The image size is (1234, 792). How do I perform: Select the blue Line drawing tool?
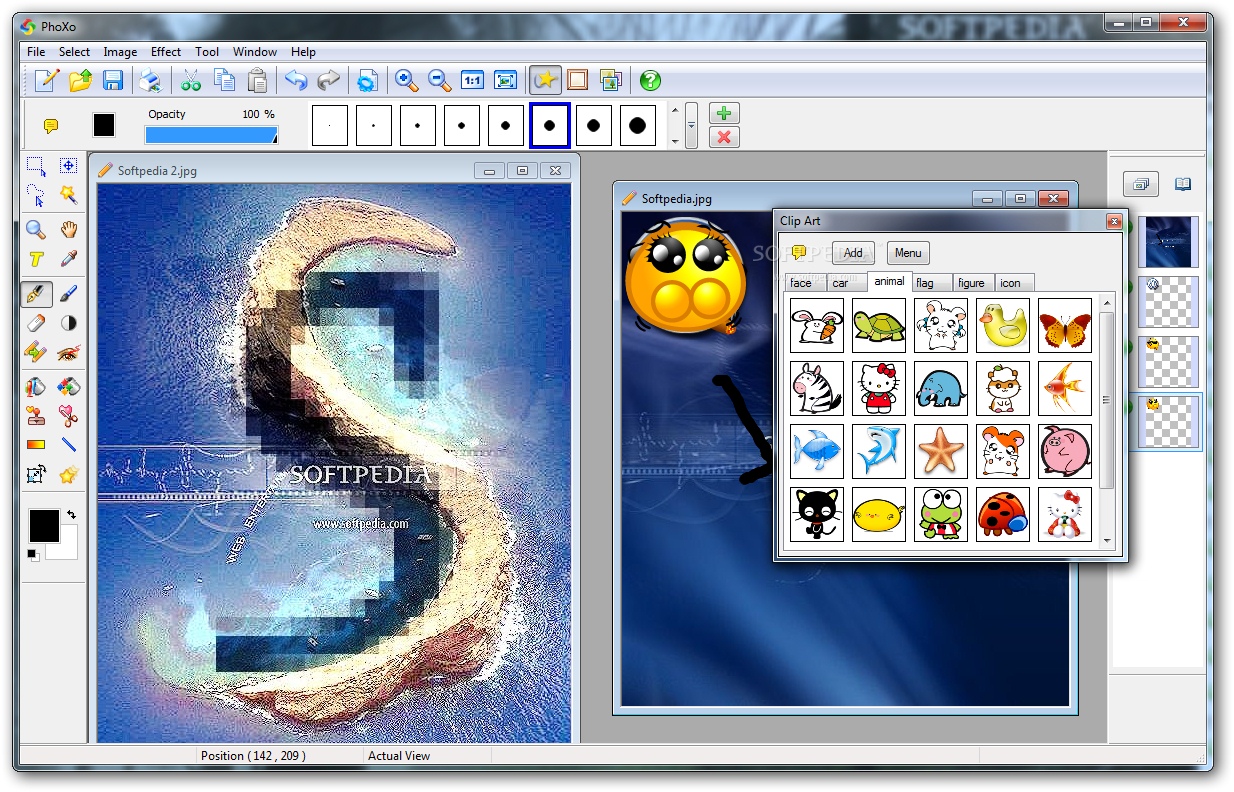tap(68, 445)
